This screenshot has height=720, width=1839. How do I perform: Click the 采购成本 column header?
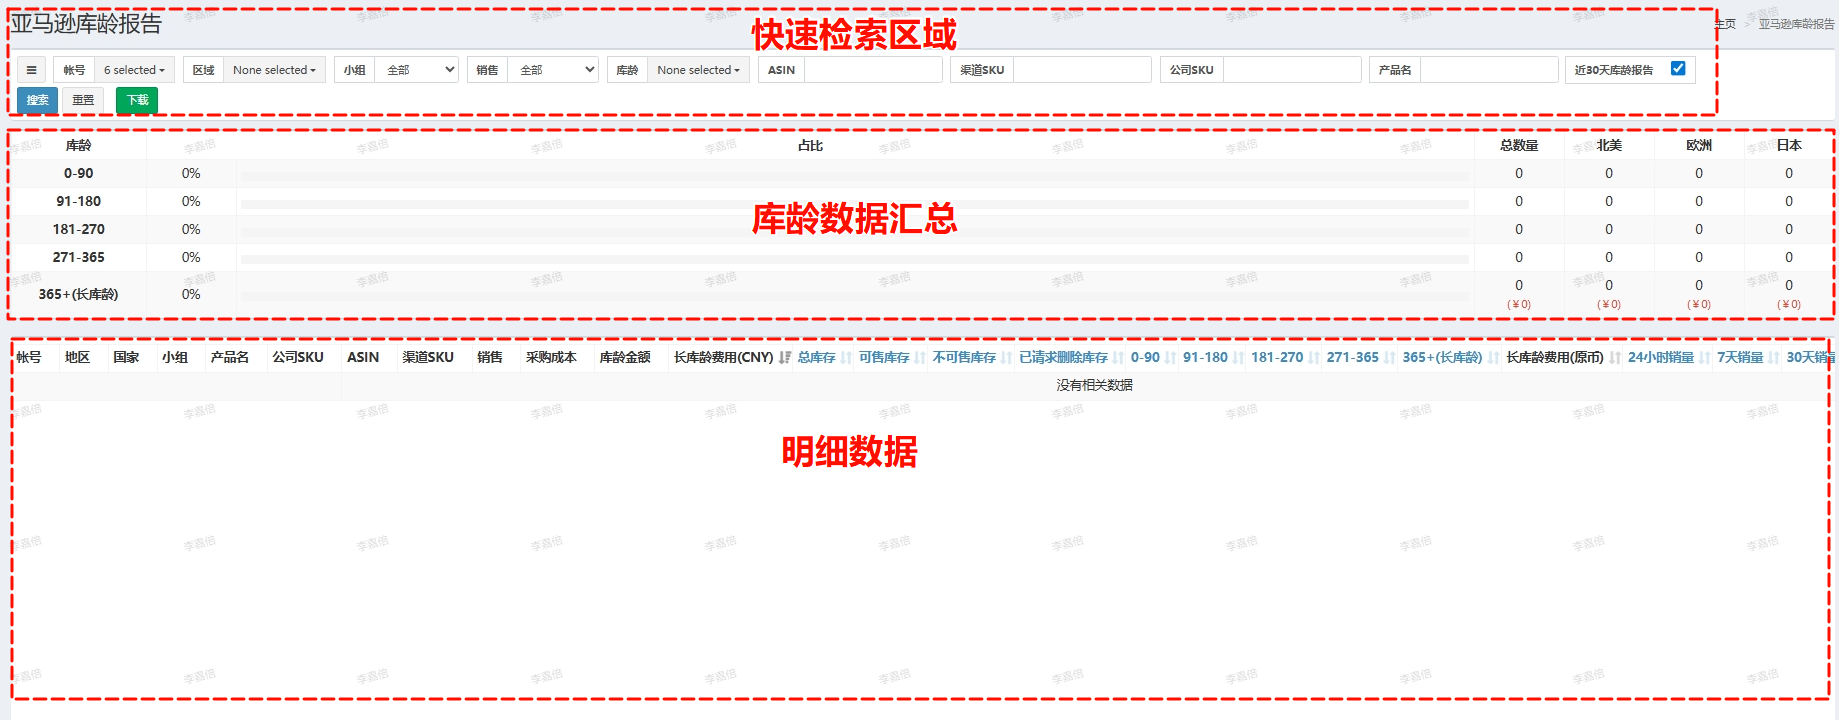[551, 357]
